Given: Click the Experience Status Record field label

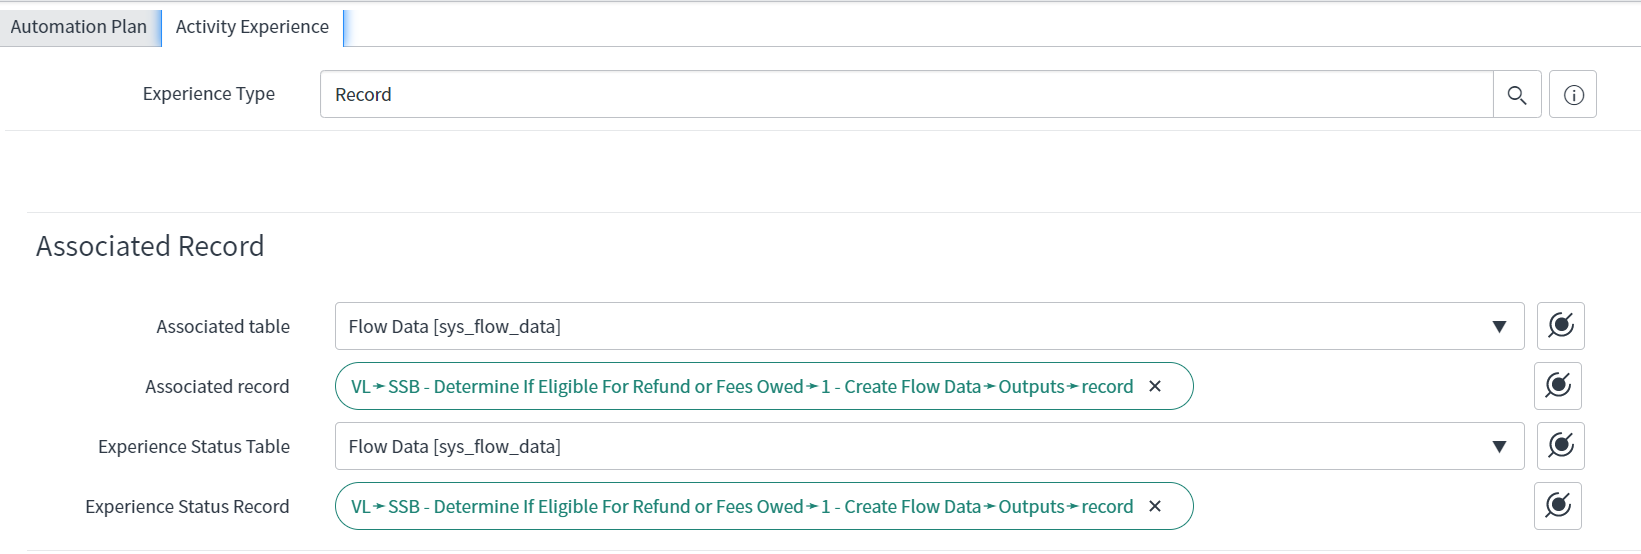Looking at the screenshot, I should (x=187, y=507).
